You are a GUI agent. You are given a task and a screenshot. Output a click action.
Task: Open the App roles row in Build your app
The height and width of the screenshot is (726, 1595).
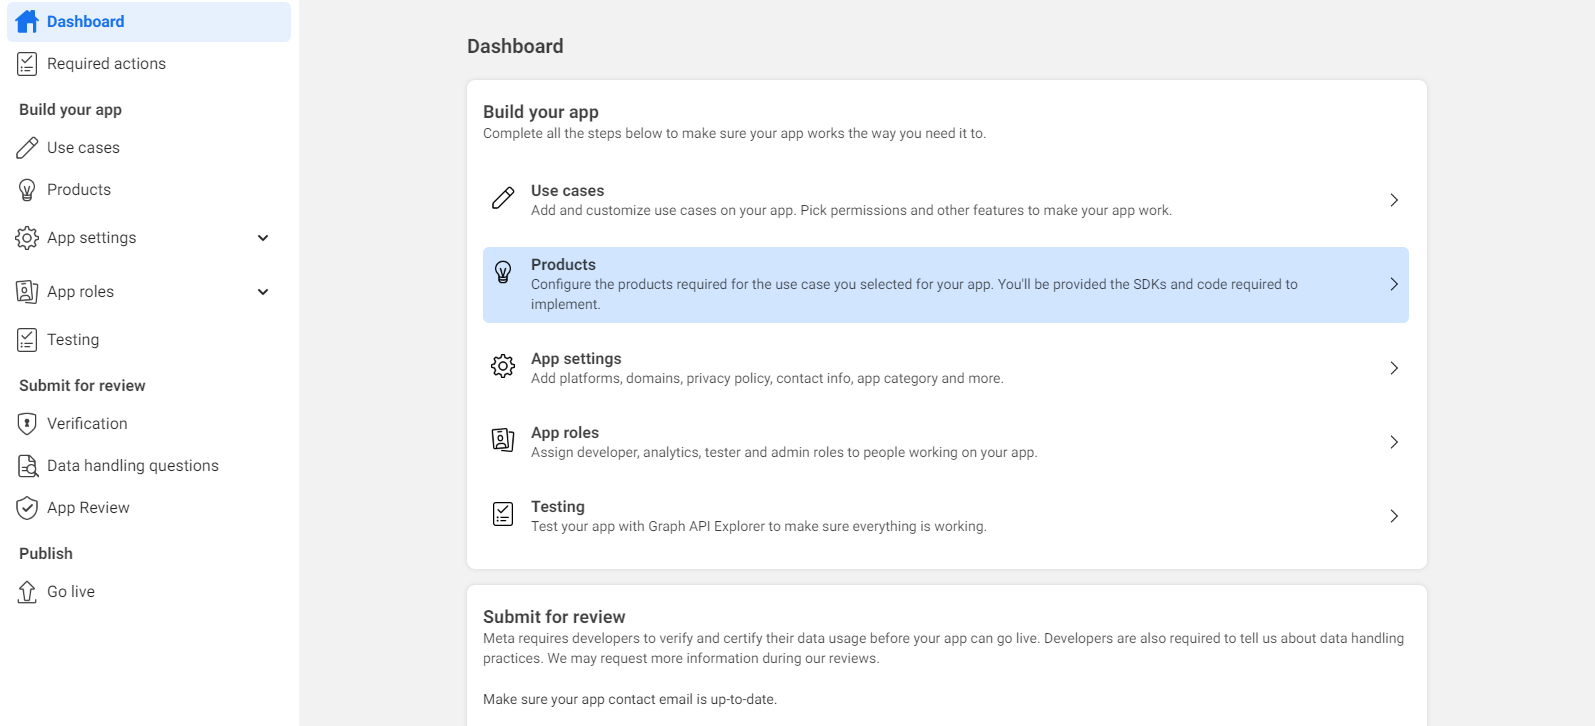click(784, 442)
